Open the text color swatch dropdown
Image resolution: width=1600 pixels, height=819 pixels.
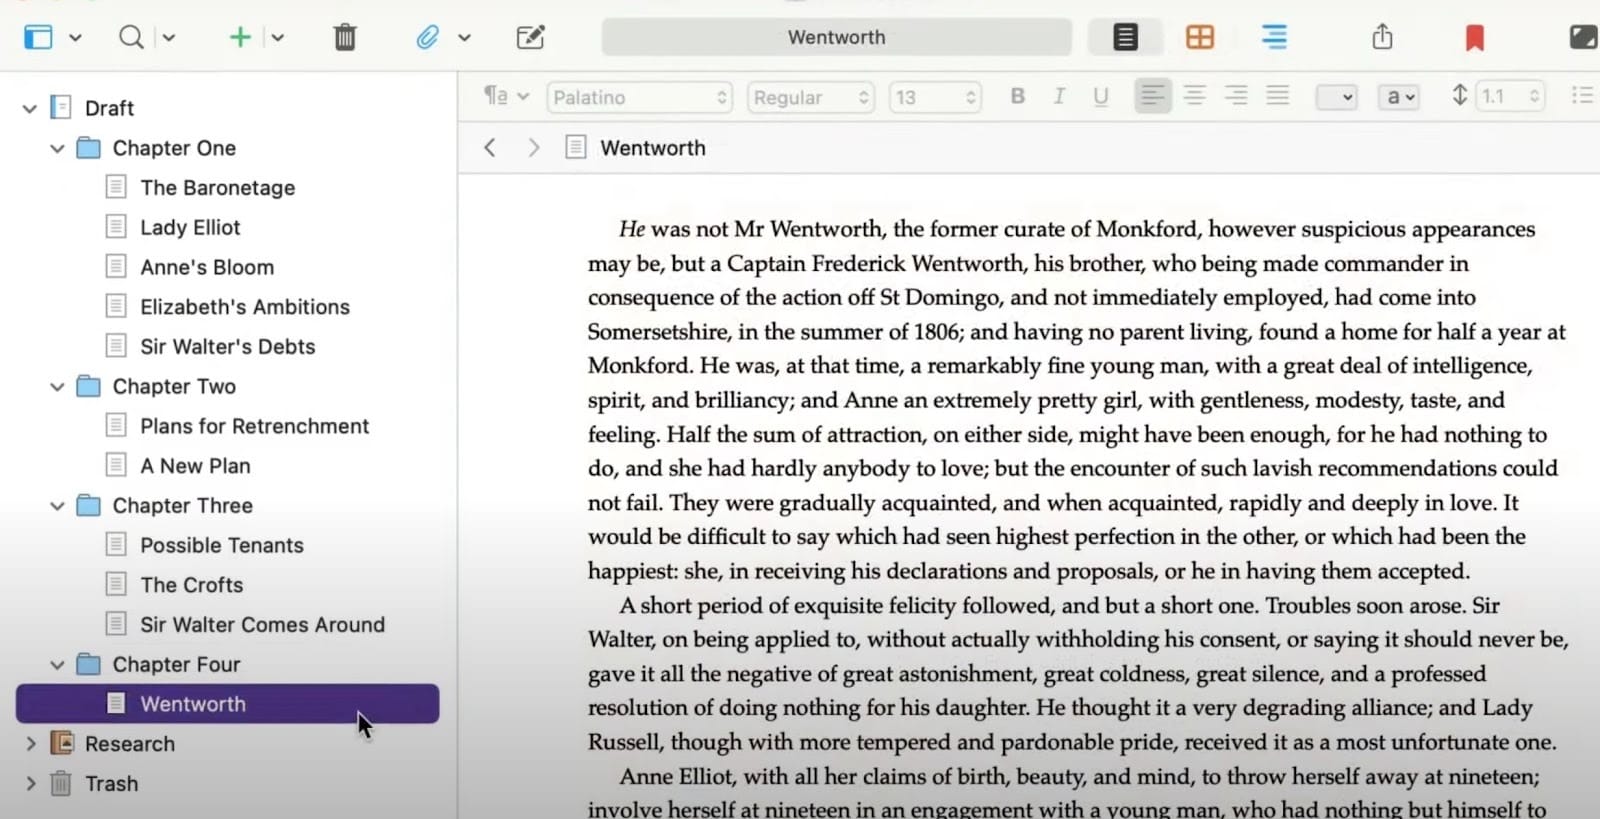[1336, 97]
